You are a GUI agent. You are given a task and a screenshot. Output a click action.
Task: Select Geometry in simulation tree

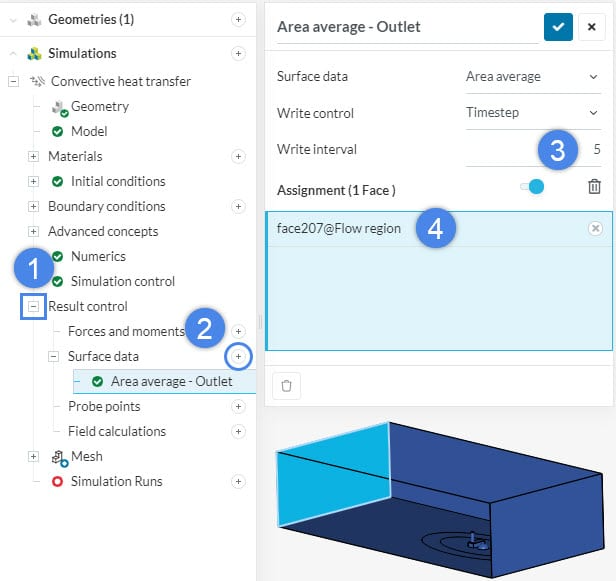tap(100, 106)
